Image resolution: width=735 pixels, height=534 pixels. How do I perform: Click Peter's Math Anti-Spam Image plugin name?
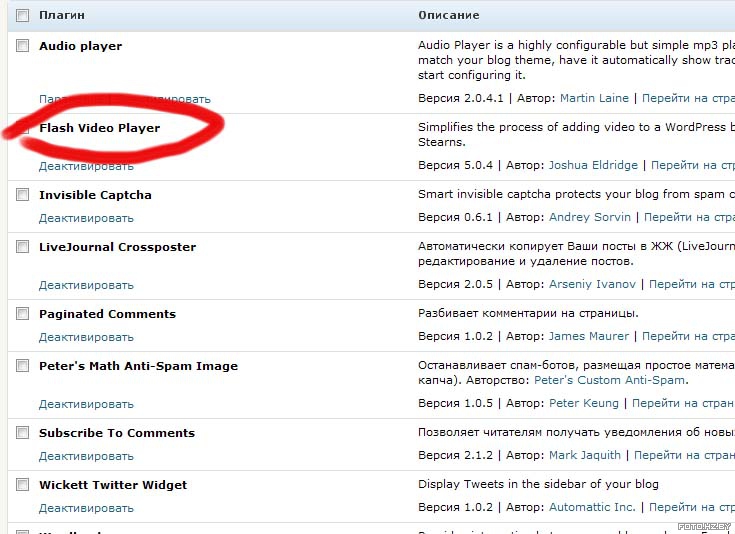point(138,366)
